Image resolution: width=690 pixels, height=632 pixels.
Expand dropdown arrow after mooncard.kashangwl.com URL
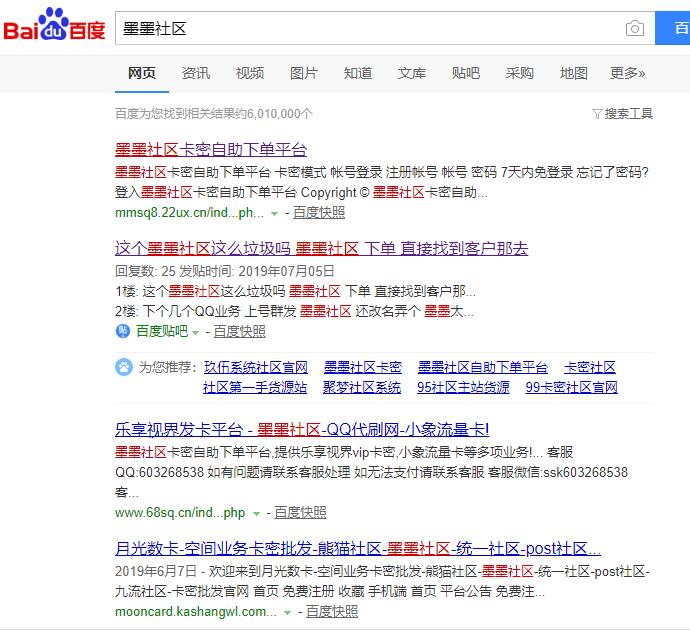click(x=288, y=613)
